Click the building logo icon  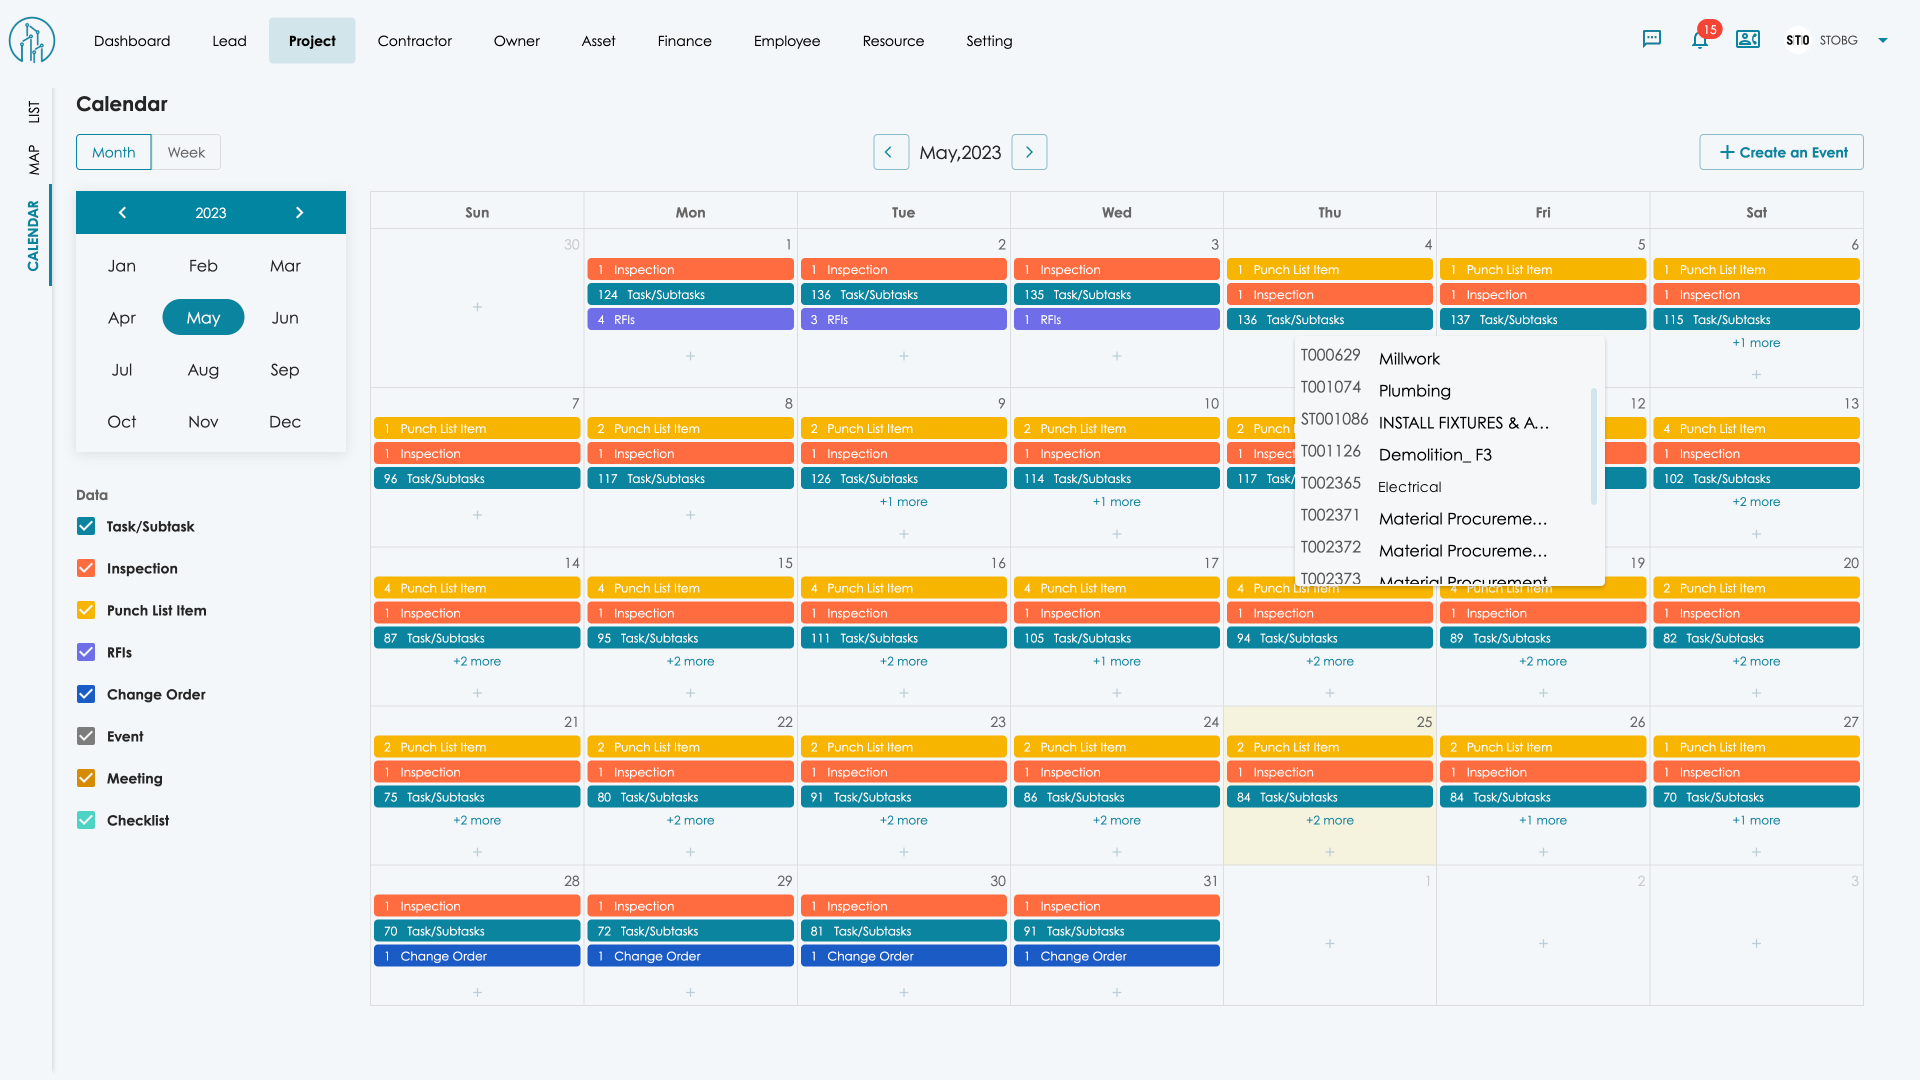32,41
